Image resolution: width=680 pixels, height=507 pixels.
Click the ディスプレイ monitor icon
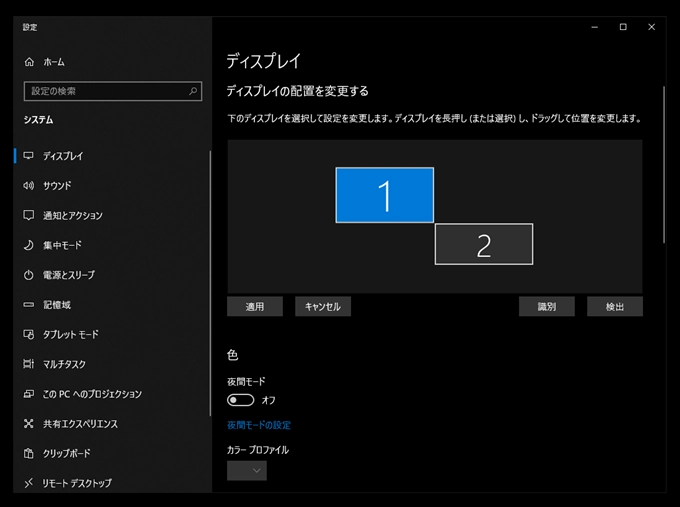coord(29,156)
